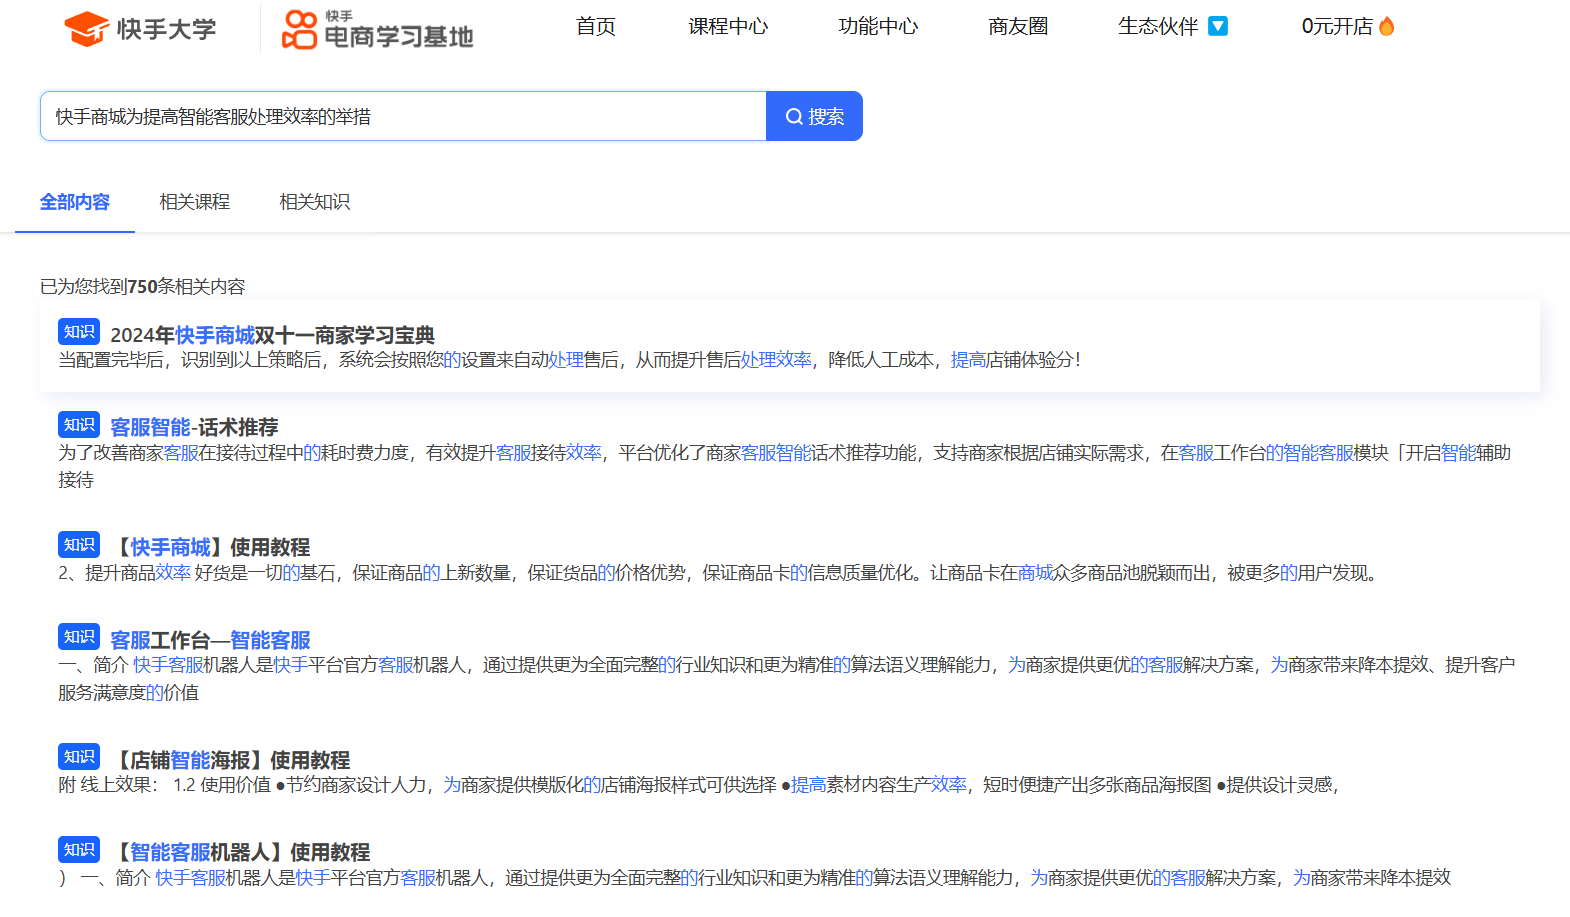Open 2024年快手商城双十一商家学习宝典 result
Image resolution: width=1570 pixels, height=917 pixels.
coord(272,335)
